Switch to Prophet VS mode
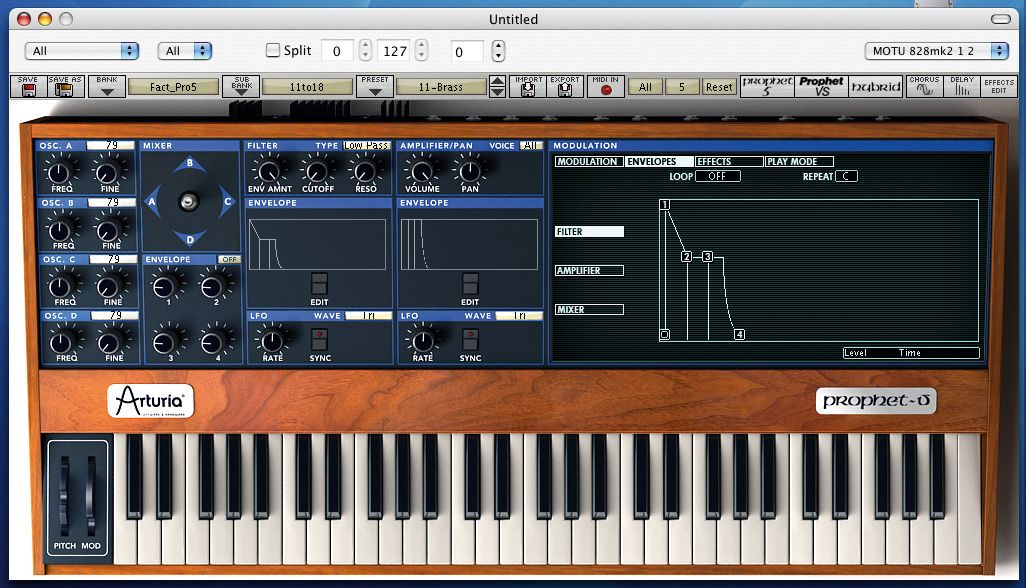Screen dimensions: 1026x588 821,86
